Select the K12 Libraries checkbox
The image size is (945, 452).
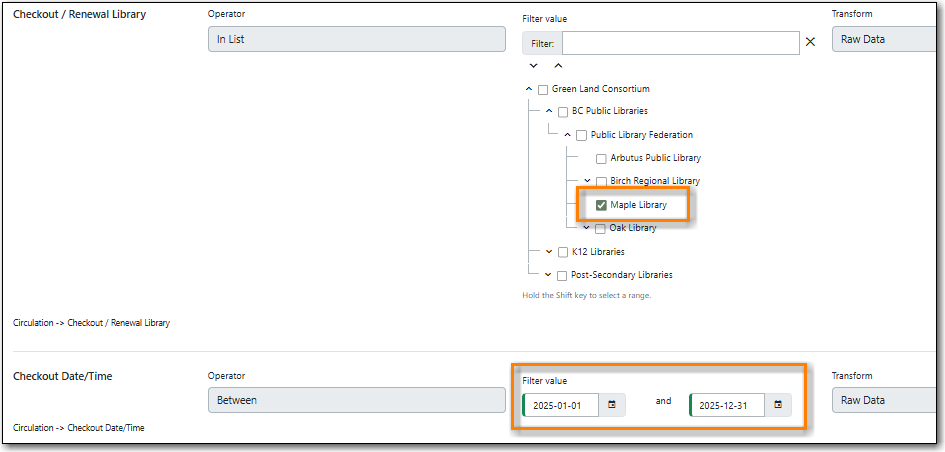pyautogui.click(x=562, y=252)
